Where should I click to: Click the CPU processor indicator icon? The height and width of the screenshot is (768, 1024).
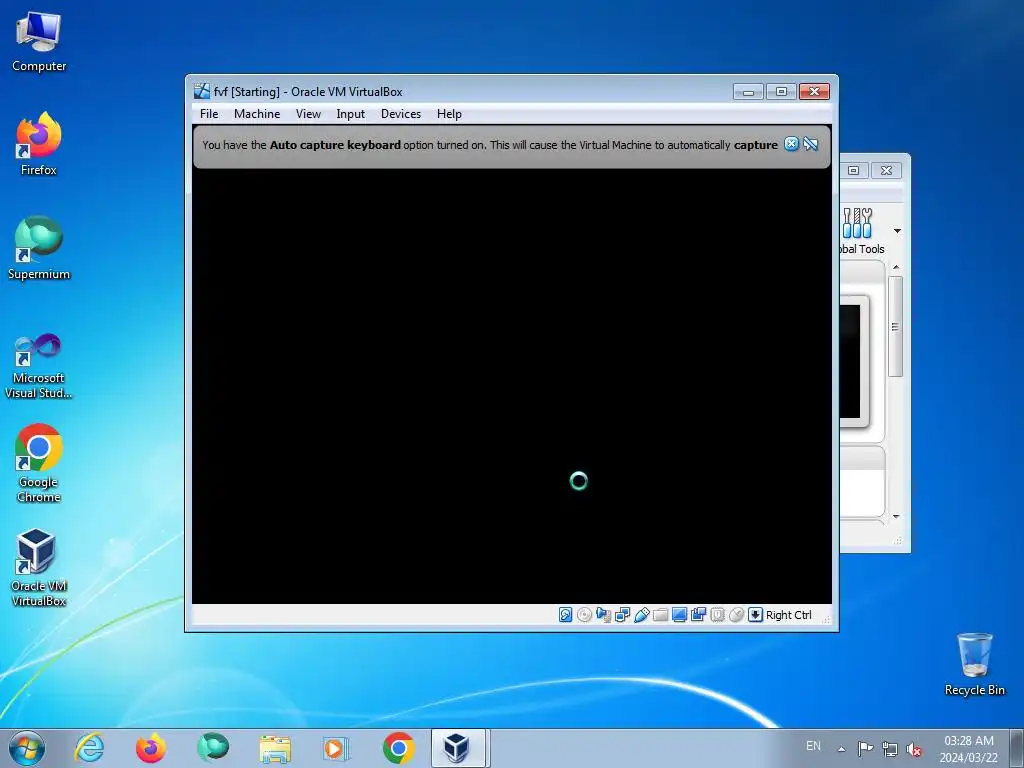point(717,615)
